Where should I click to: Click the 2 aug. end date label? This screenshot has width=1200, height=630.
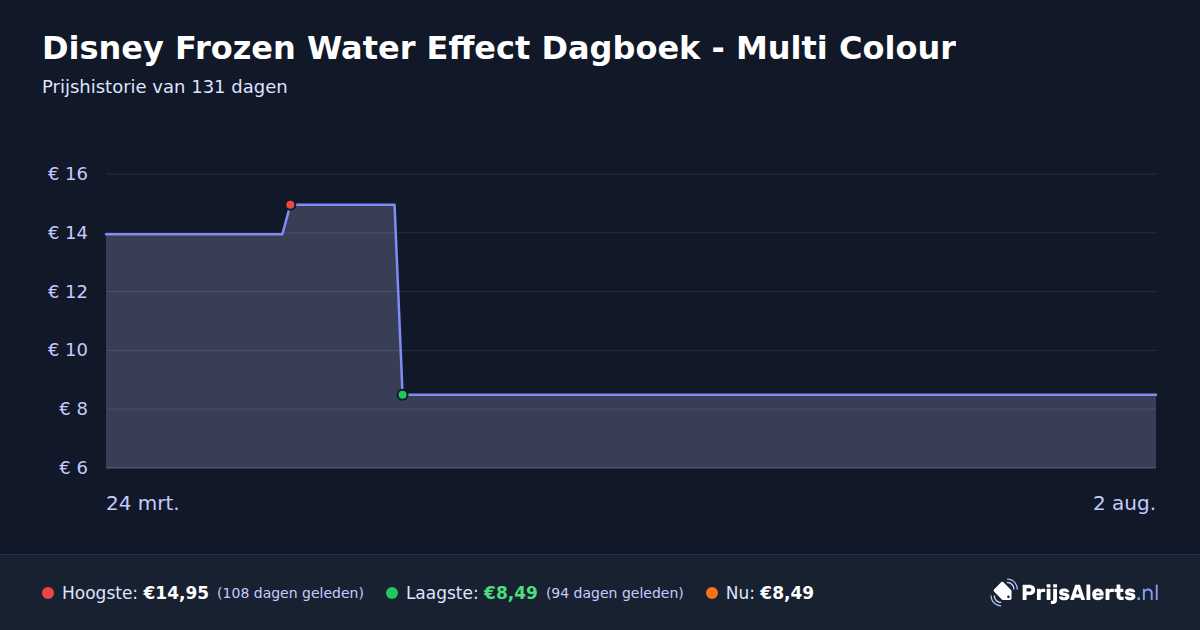1124,503
